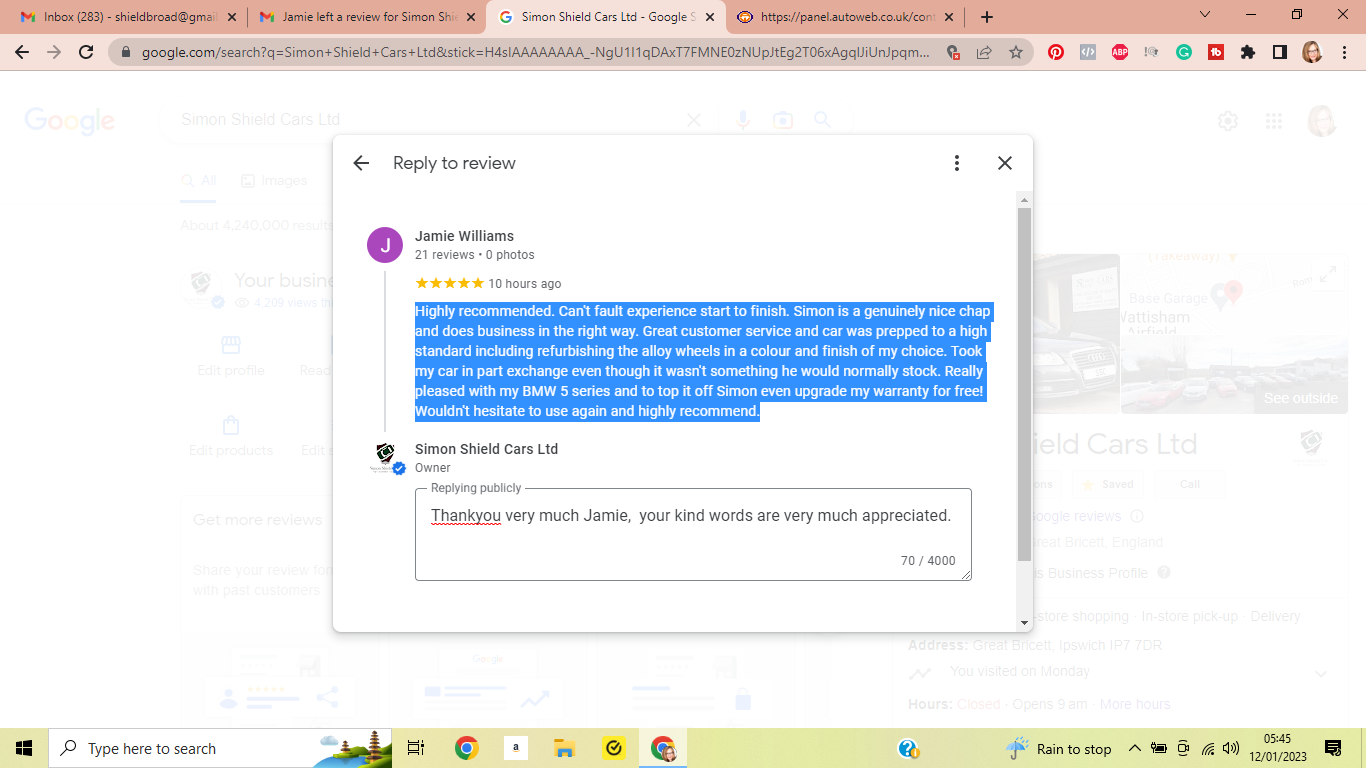The height and width of the screenshot is (768, 1366).
Task: Open the Rain to stop weather widget
Action: [x=1058, y=748]
